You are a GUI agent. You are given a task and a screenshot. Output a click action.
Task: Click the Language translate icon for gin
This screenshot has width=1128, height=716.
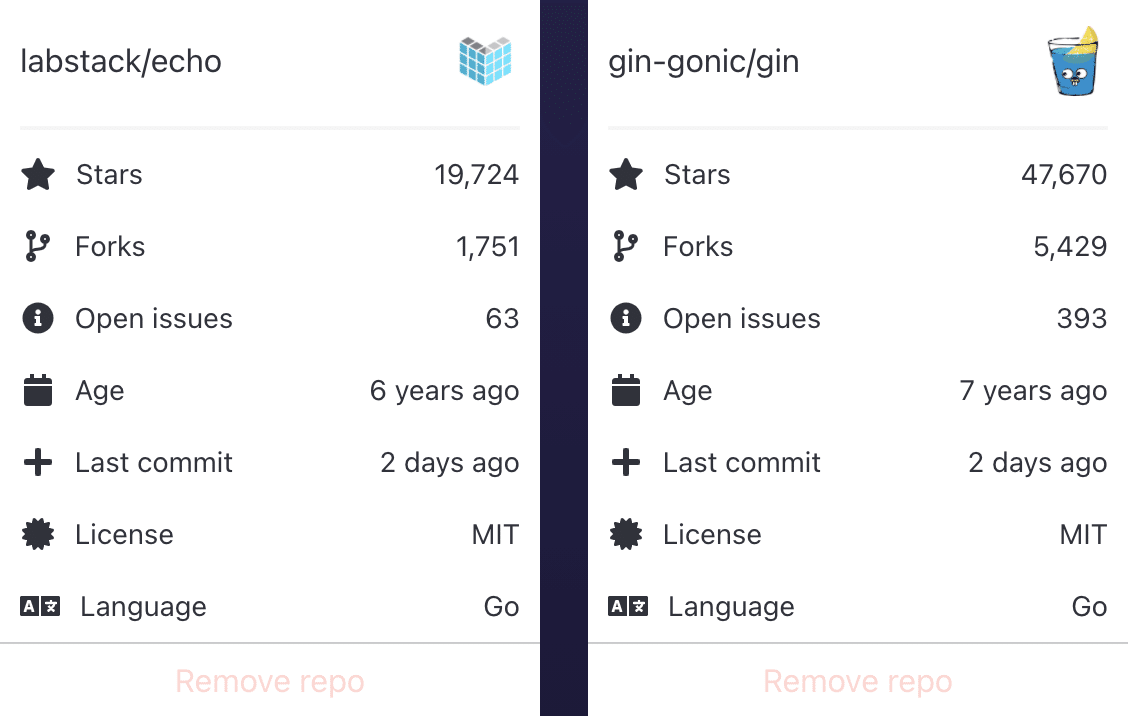(x=628, y=607)
